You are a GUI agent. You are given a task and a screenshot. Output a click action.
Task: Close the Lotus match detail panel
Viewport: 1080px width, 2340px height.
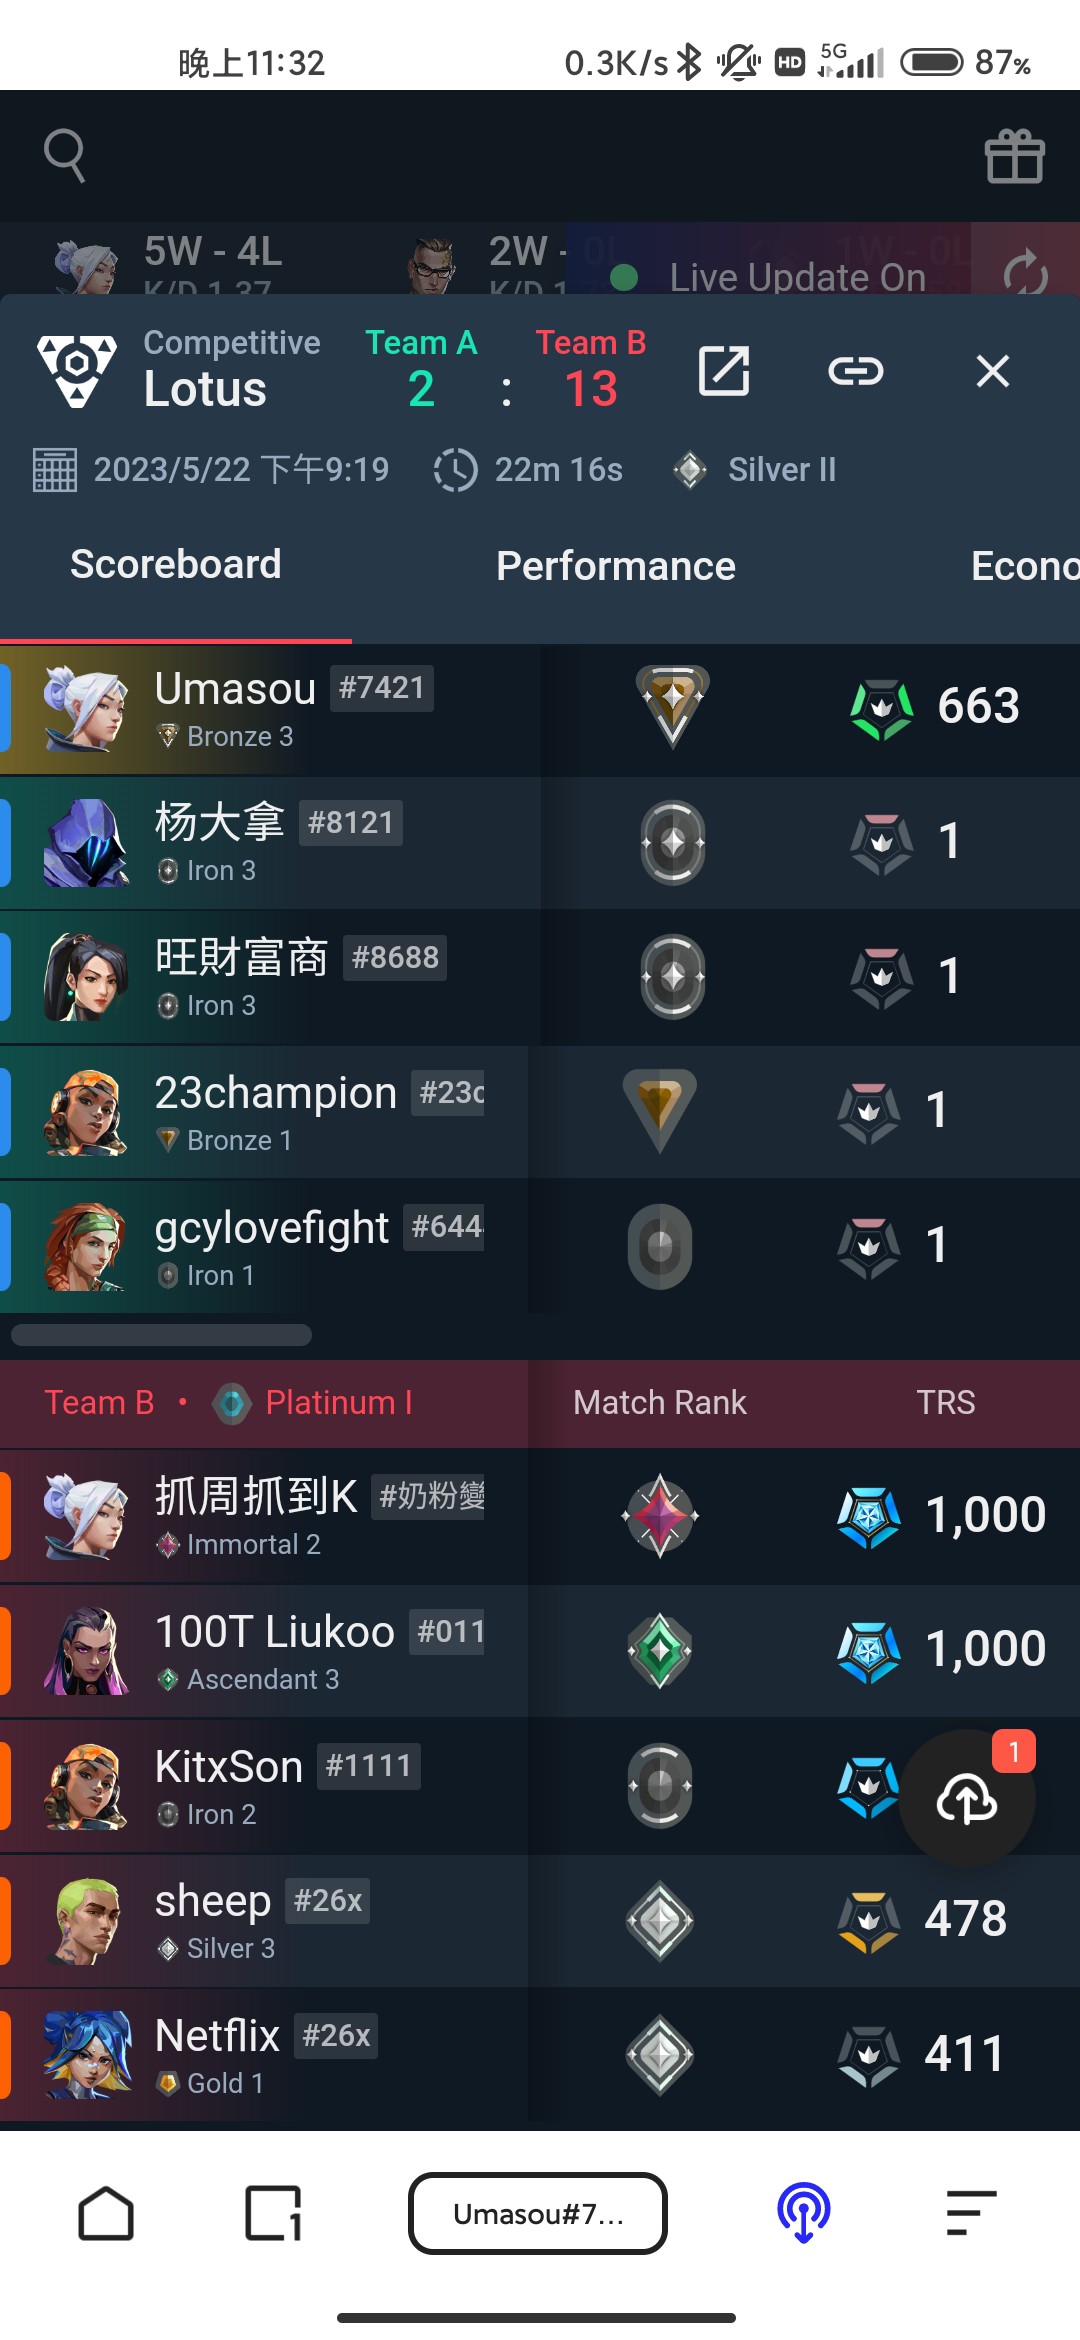click(x=993, y=371)
